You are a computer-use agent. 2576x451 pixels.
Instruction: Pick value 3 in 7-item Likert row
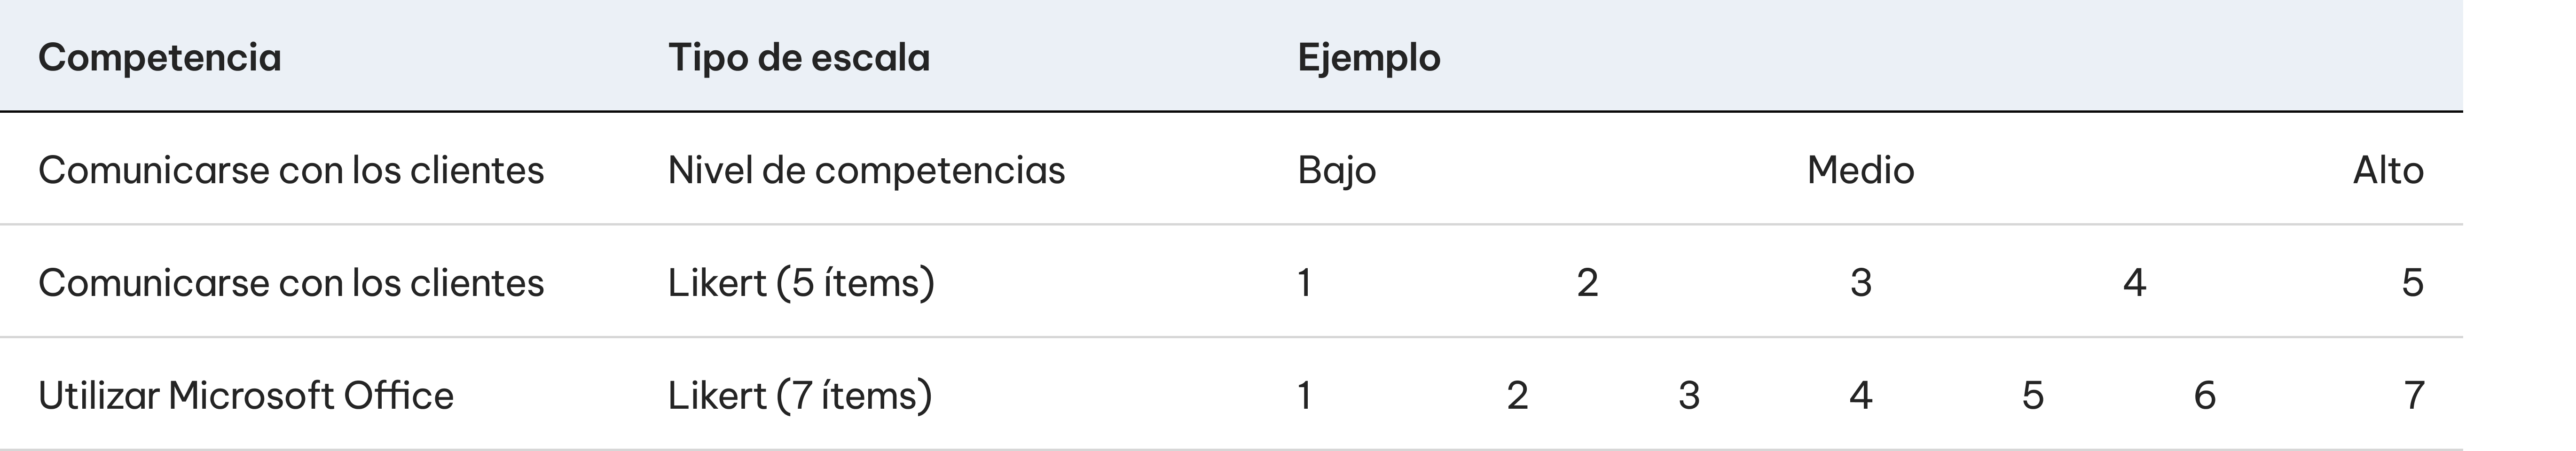[1689, 396]
